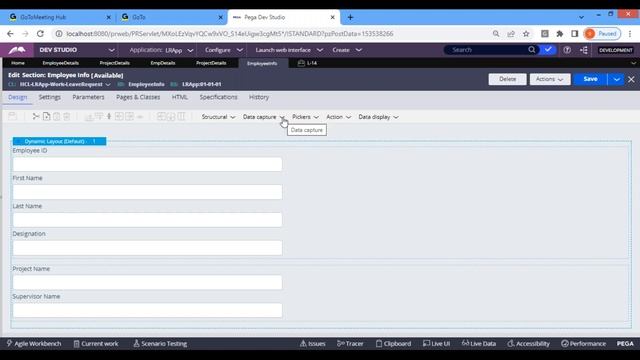This screenshot has height=360, width=640.
Task: Switch to the History tab
Action: point(259,97)
